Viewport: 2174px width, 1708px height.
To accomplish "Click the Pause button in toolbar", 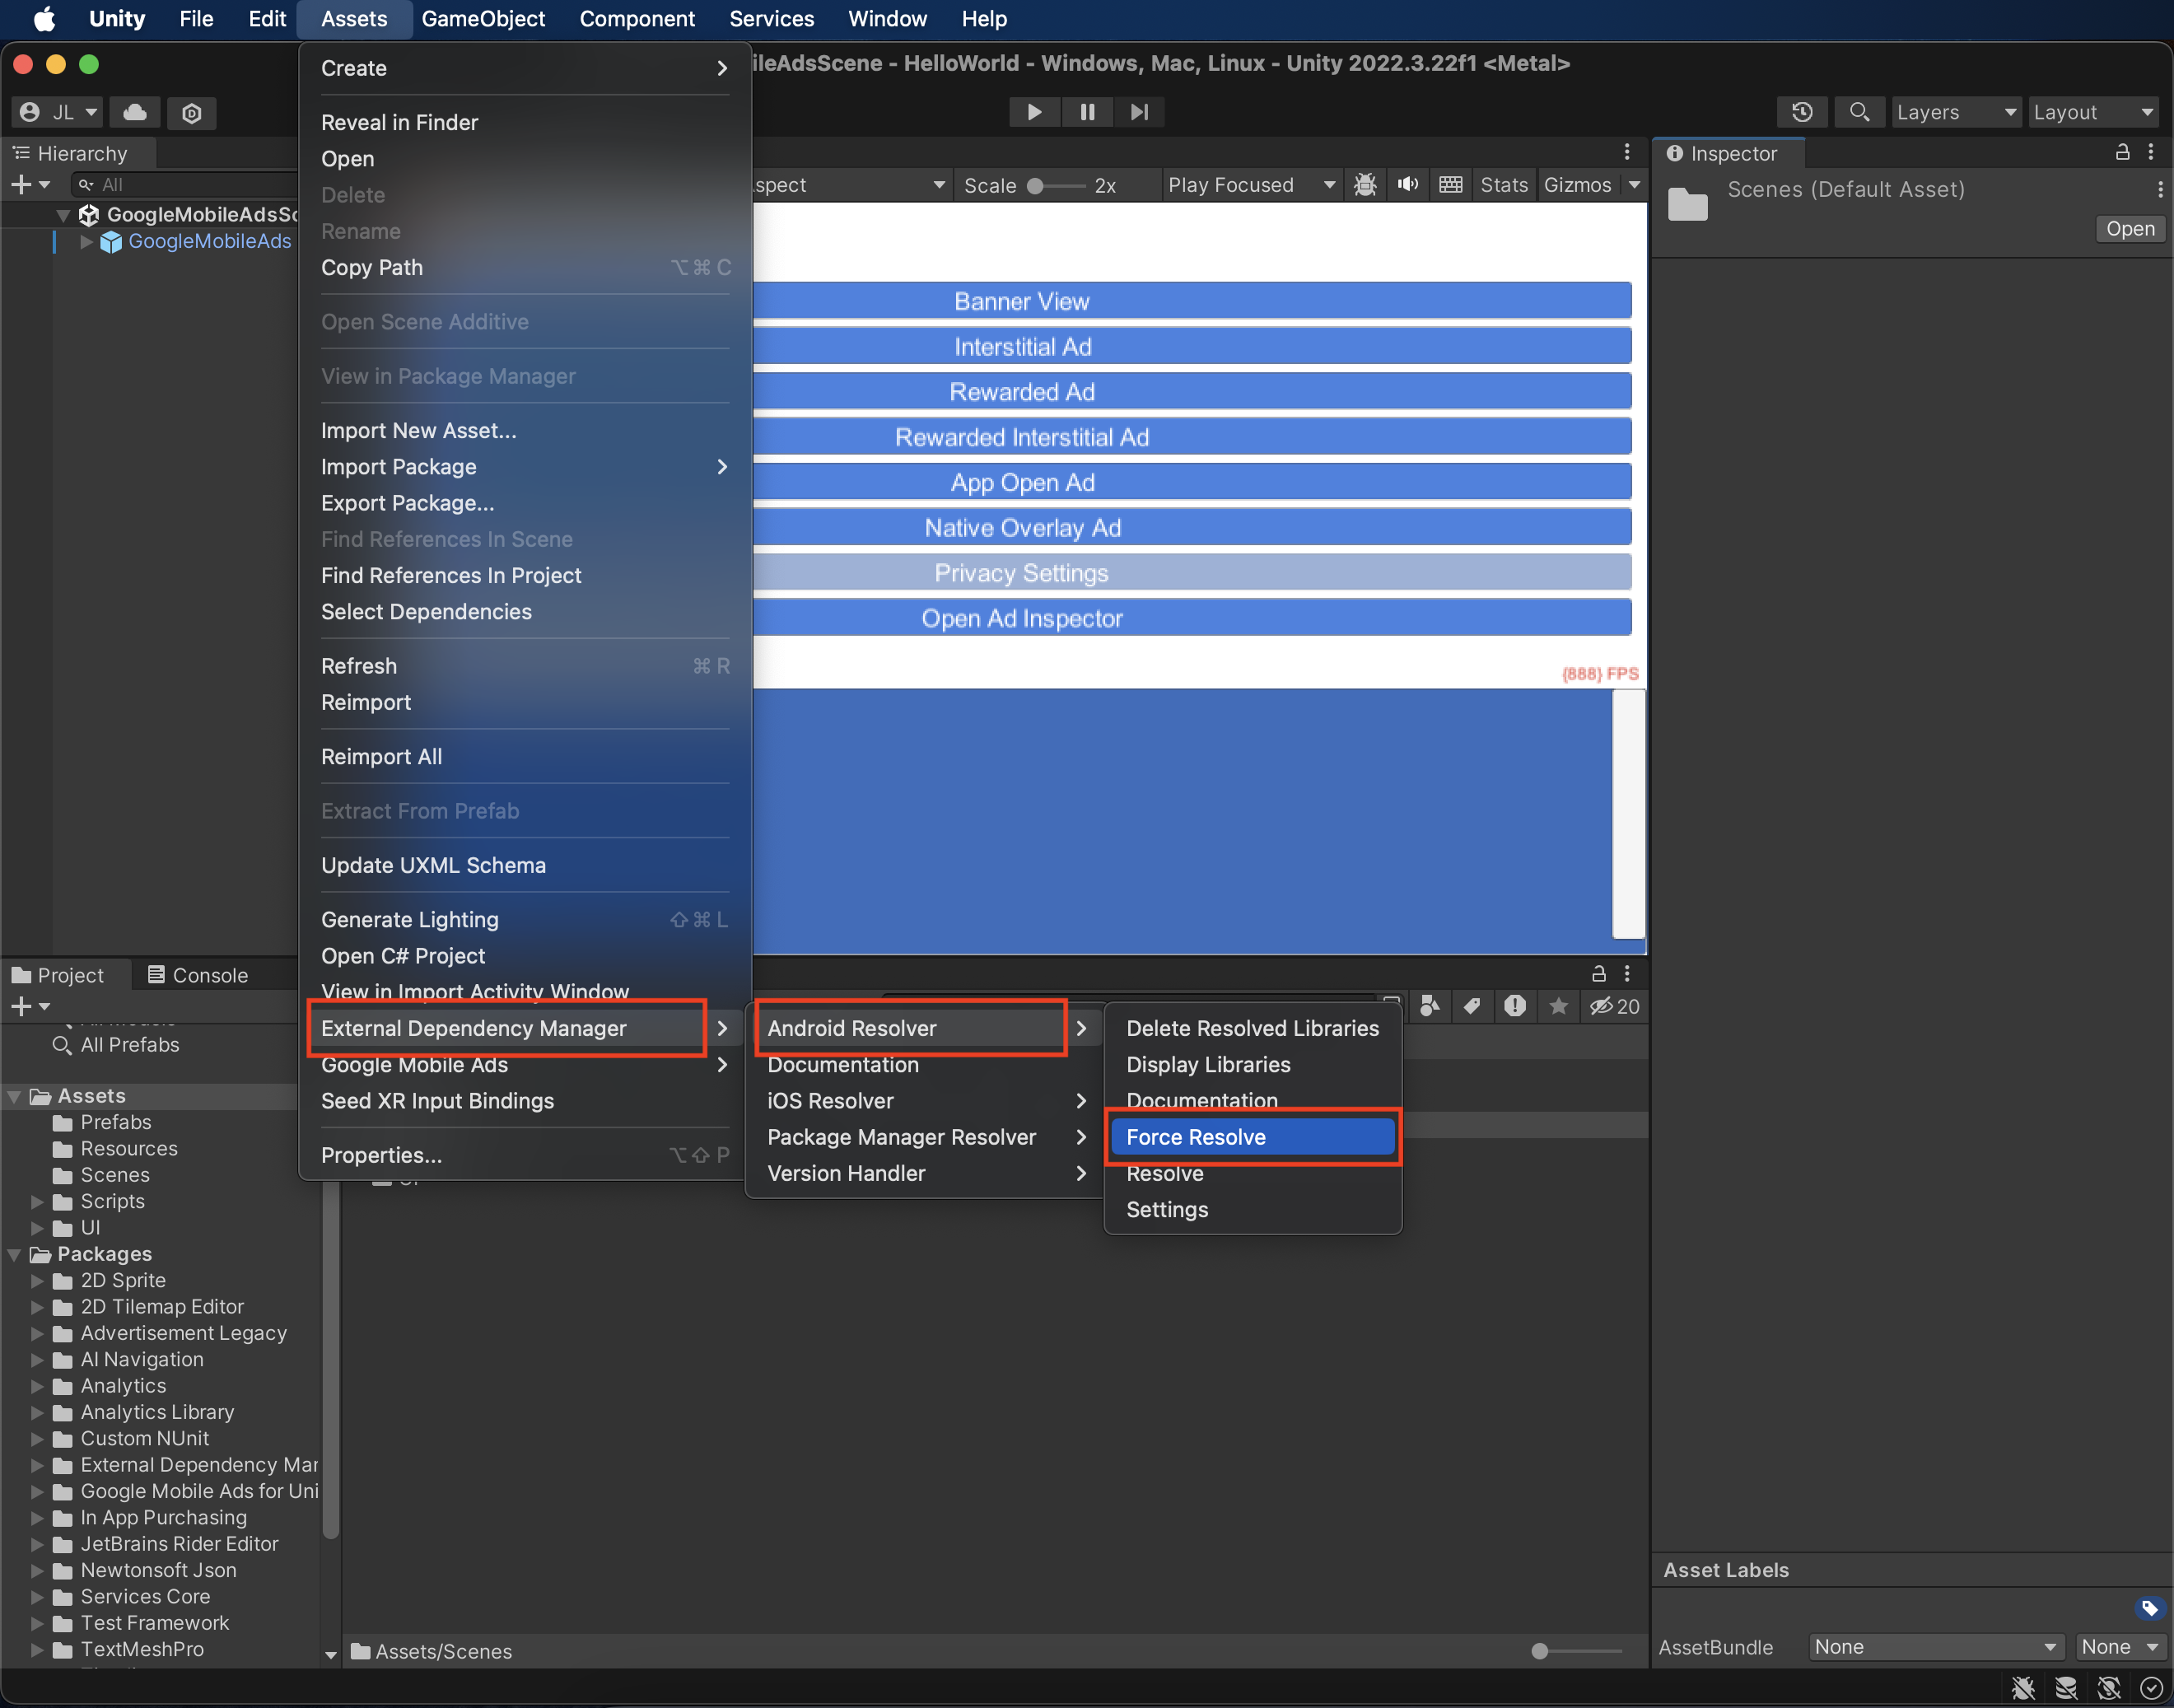I will pos(1087,111).
